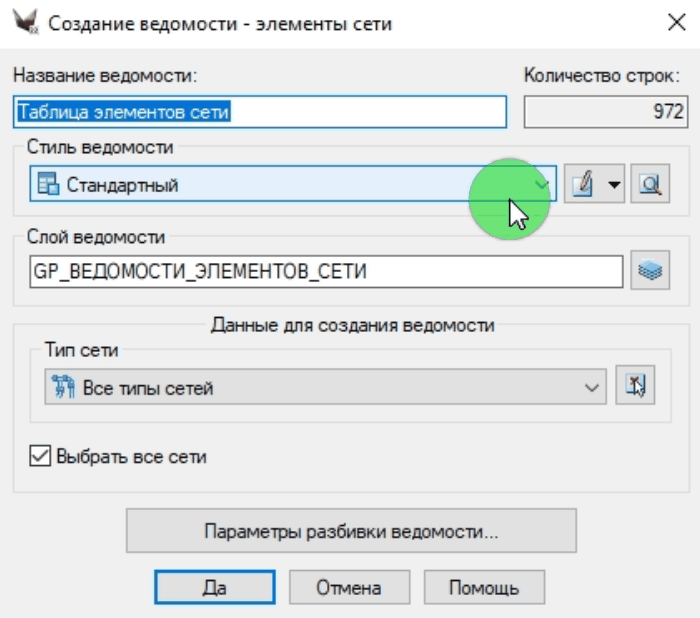Click the layer selection stack icon
This screenshot has width=700, height=618.
pos(649,271)
